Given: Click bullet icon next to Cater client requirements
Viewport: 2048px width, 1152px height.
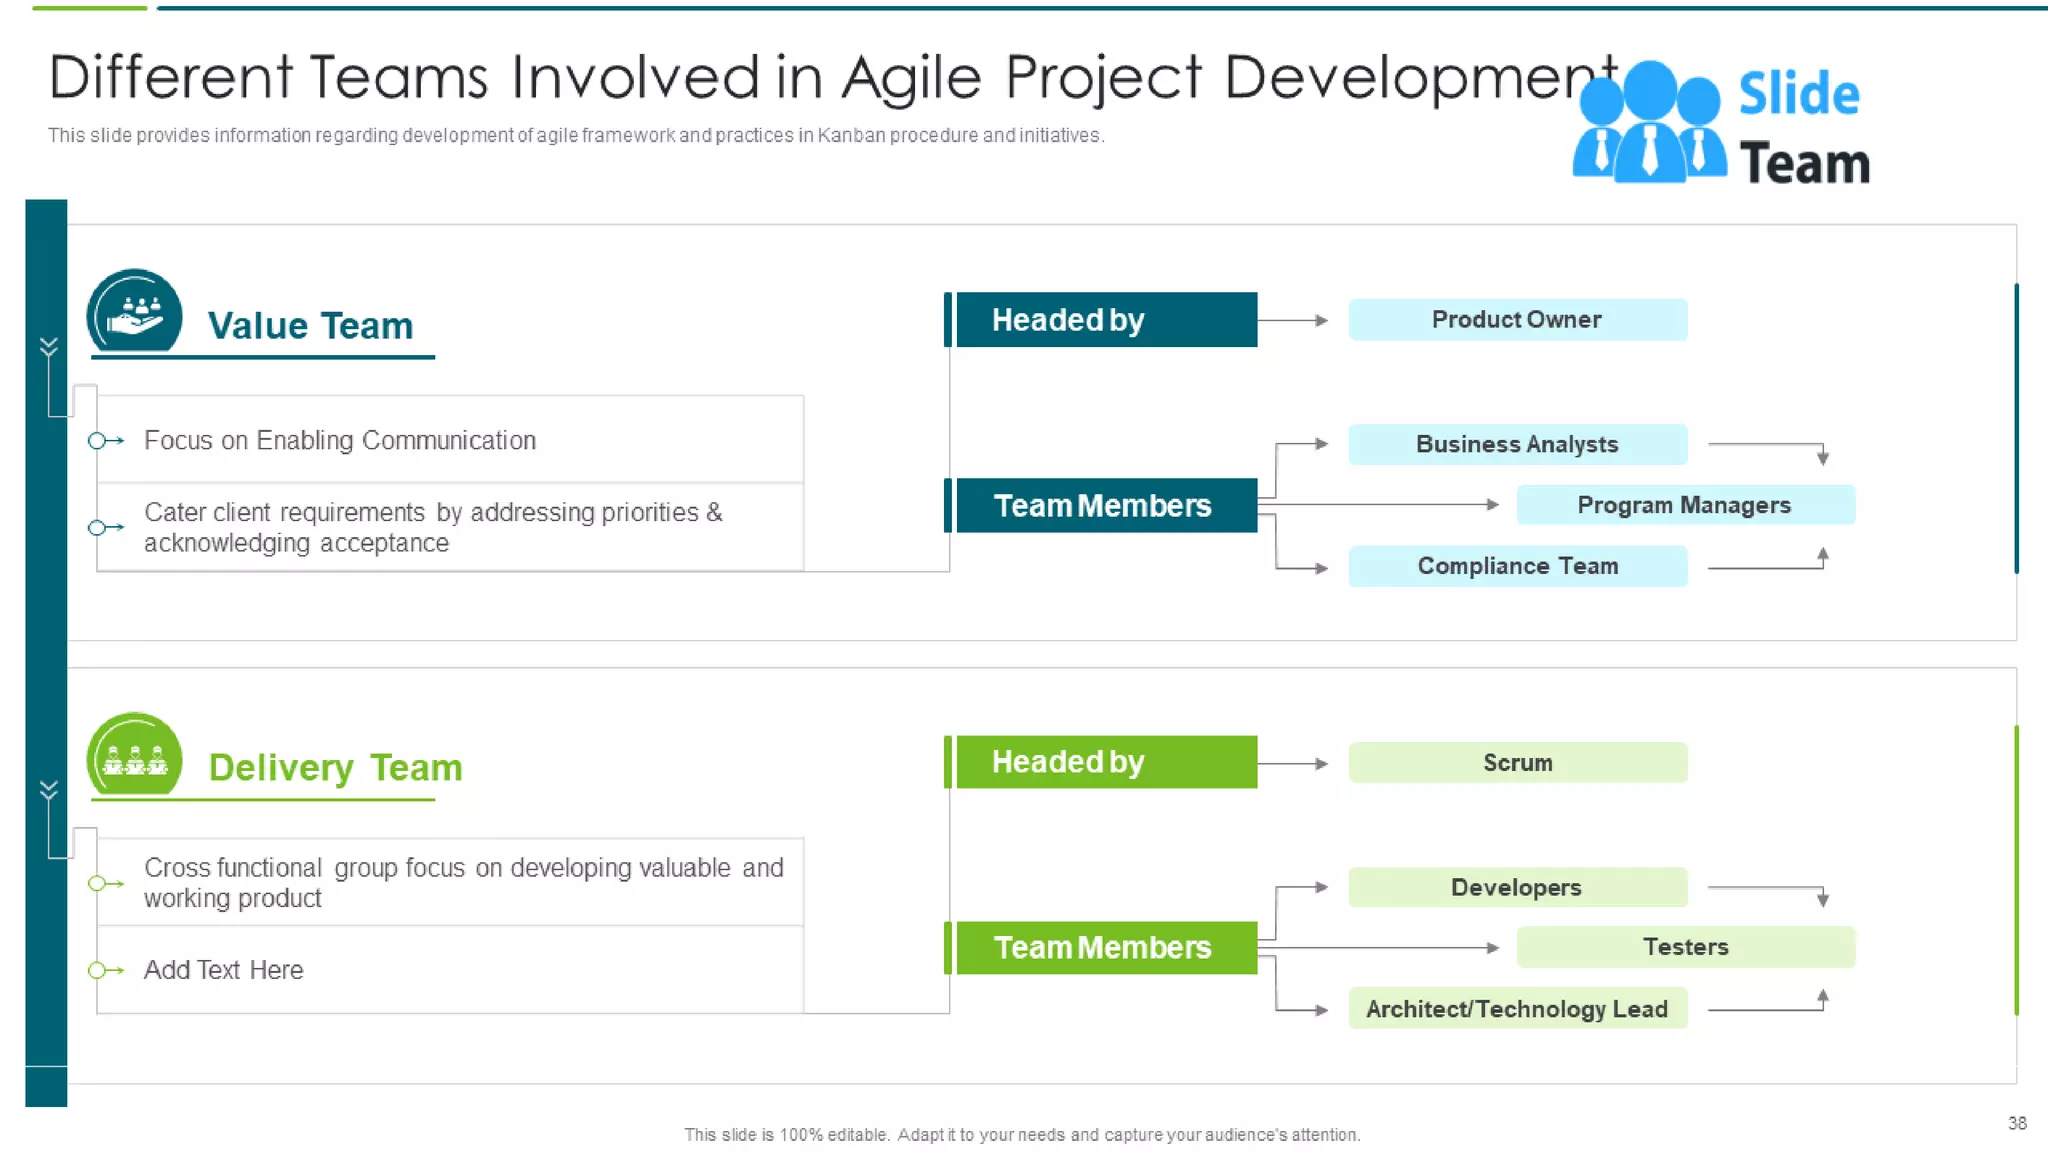Looking at the screenshot, I should pyautogui.click(x=104, y=527).
